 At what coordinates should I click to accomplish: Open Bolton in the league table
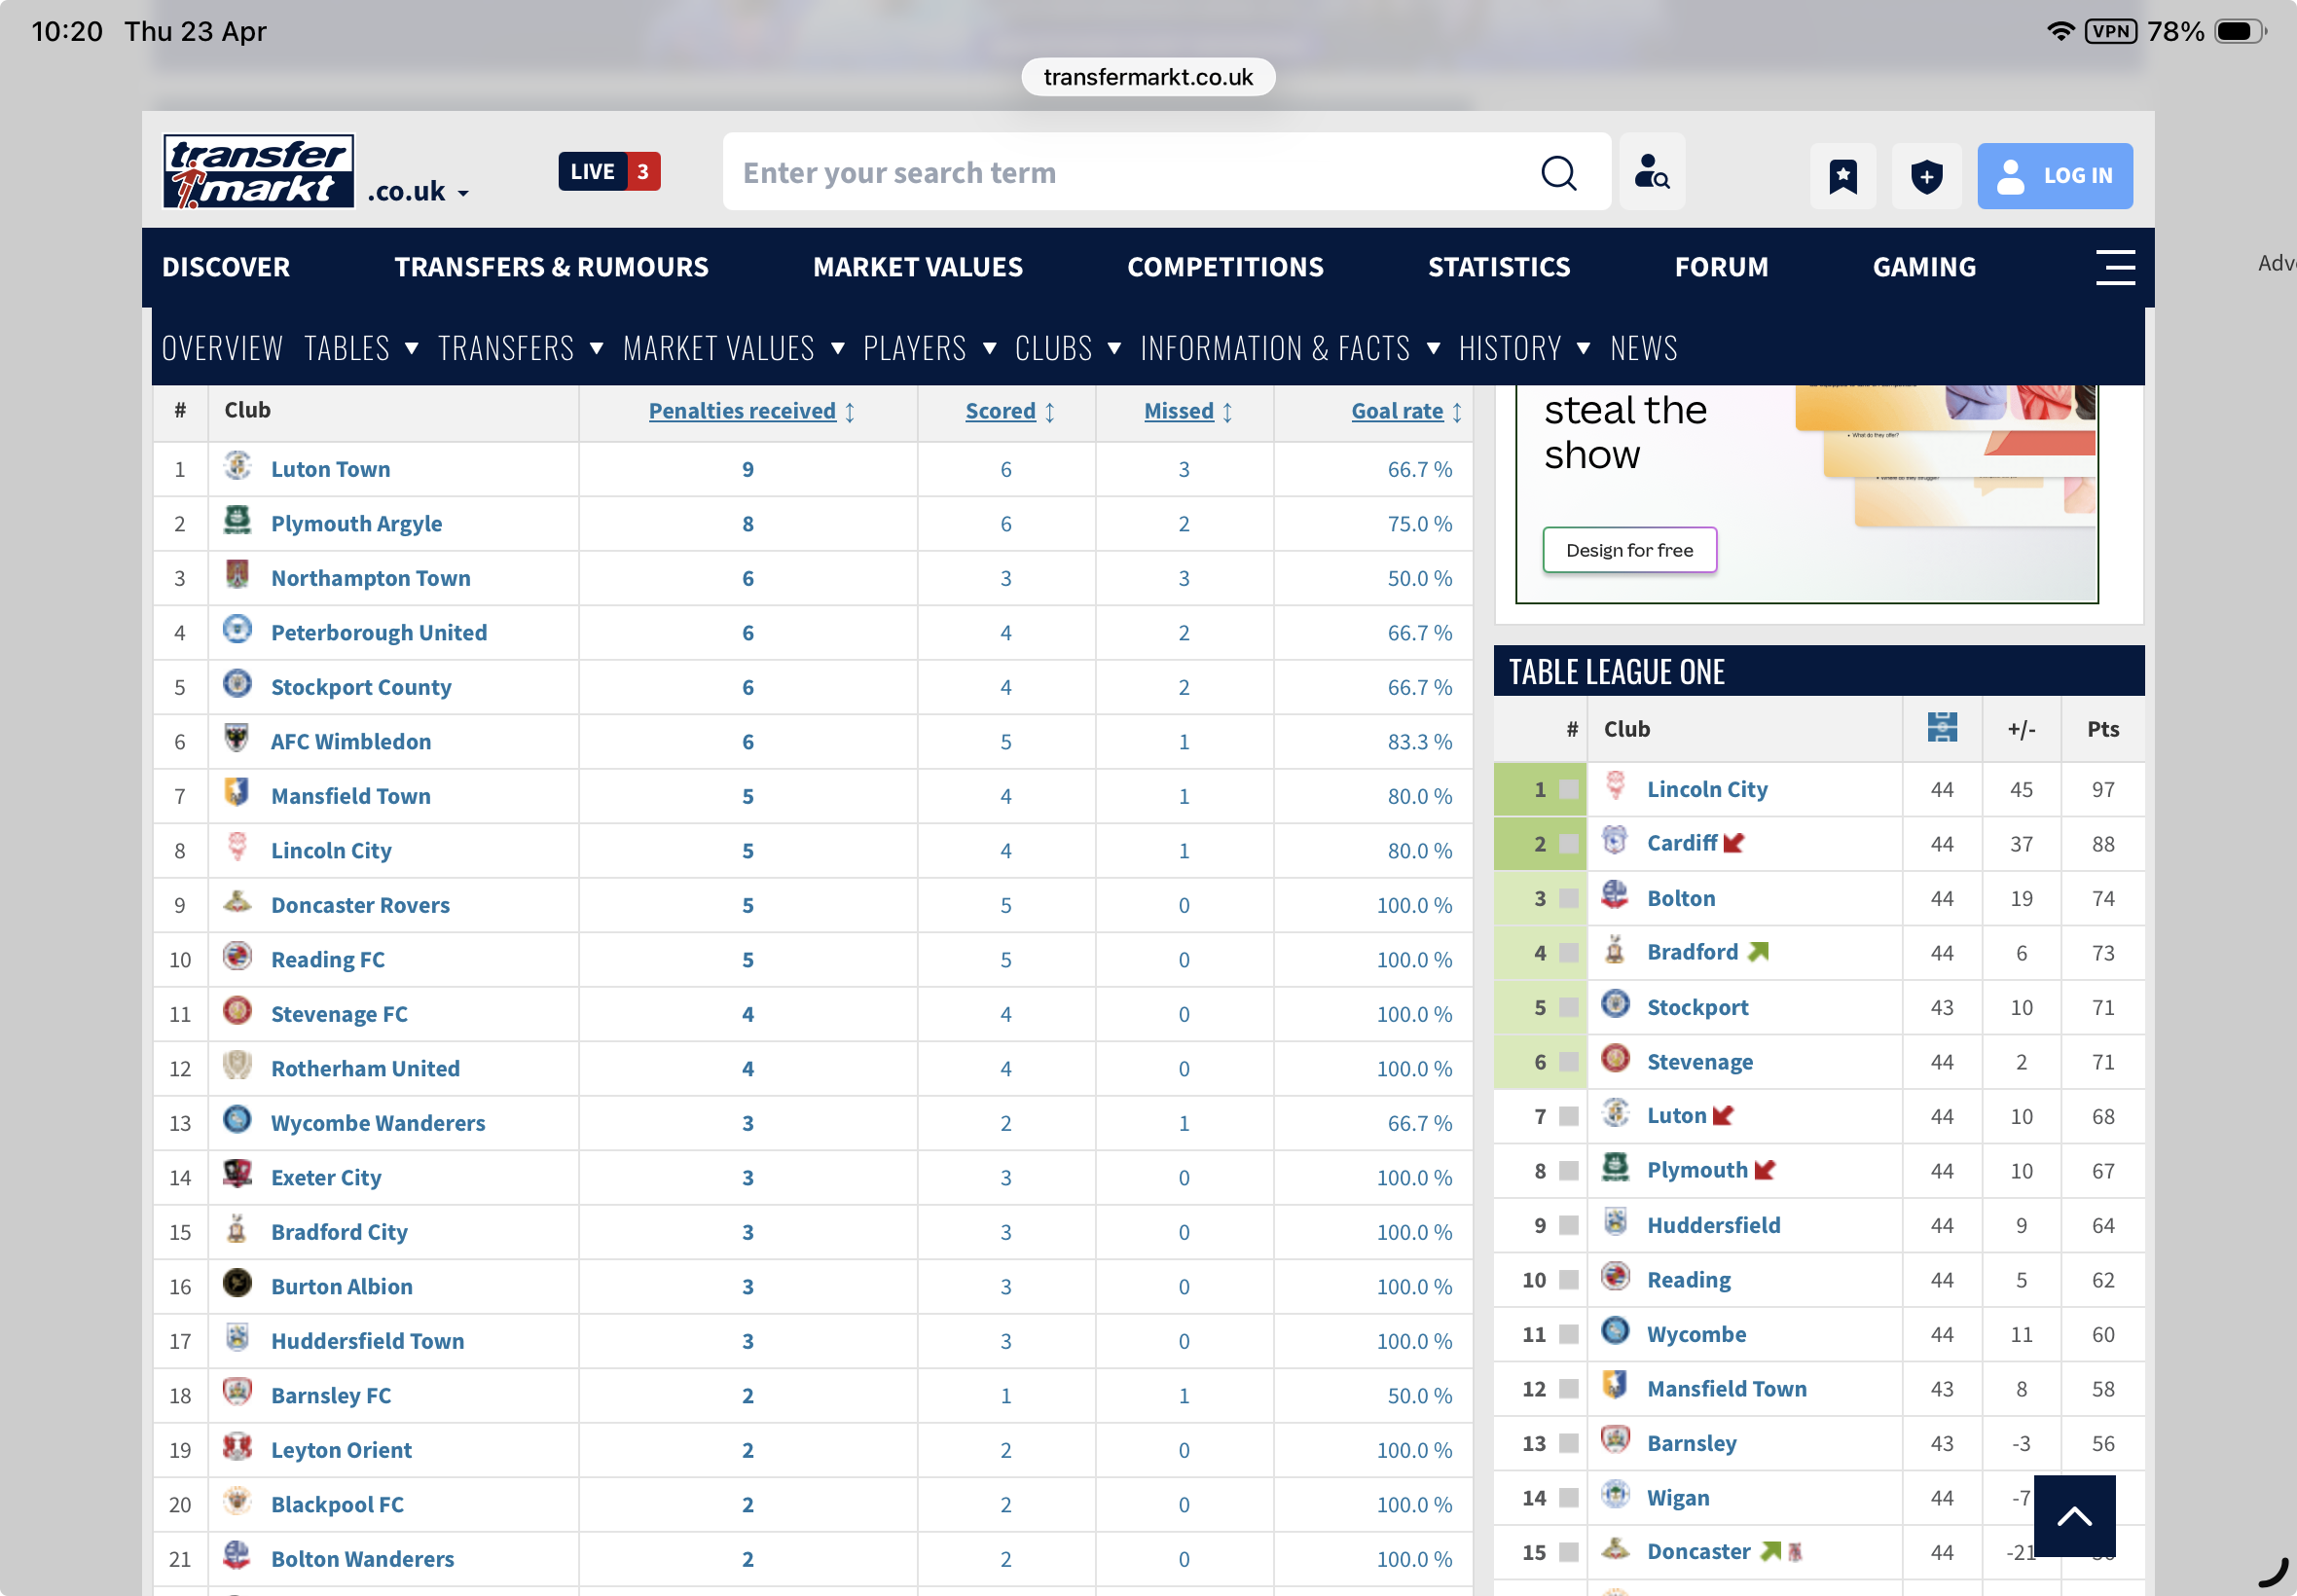1681,898
